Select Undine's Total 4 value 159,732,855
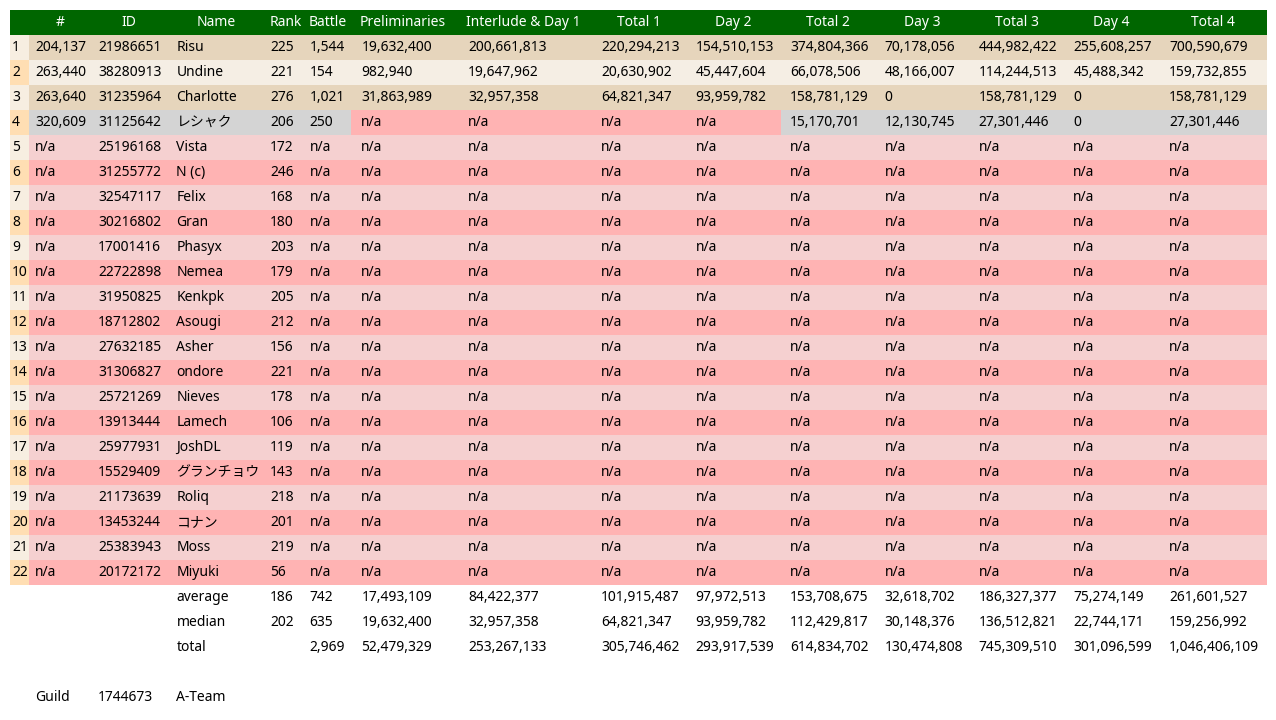The height and width of the screenshot is (720, 1276). (1208, 72)
